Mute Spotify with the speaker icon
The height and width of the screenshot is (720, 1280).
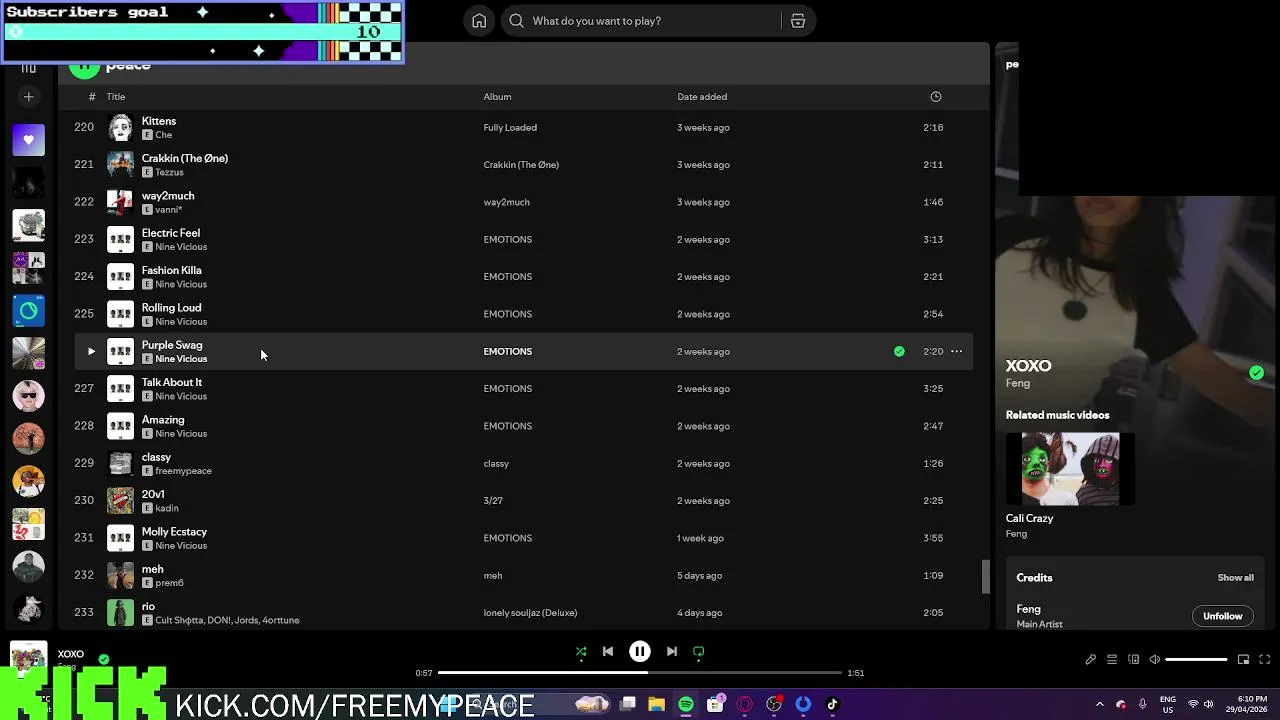click(x=1155, y=660)
